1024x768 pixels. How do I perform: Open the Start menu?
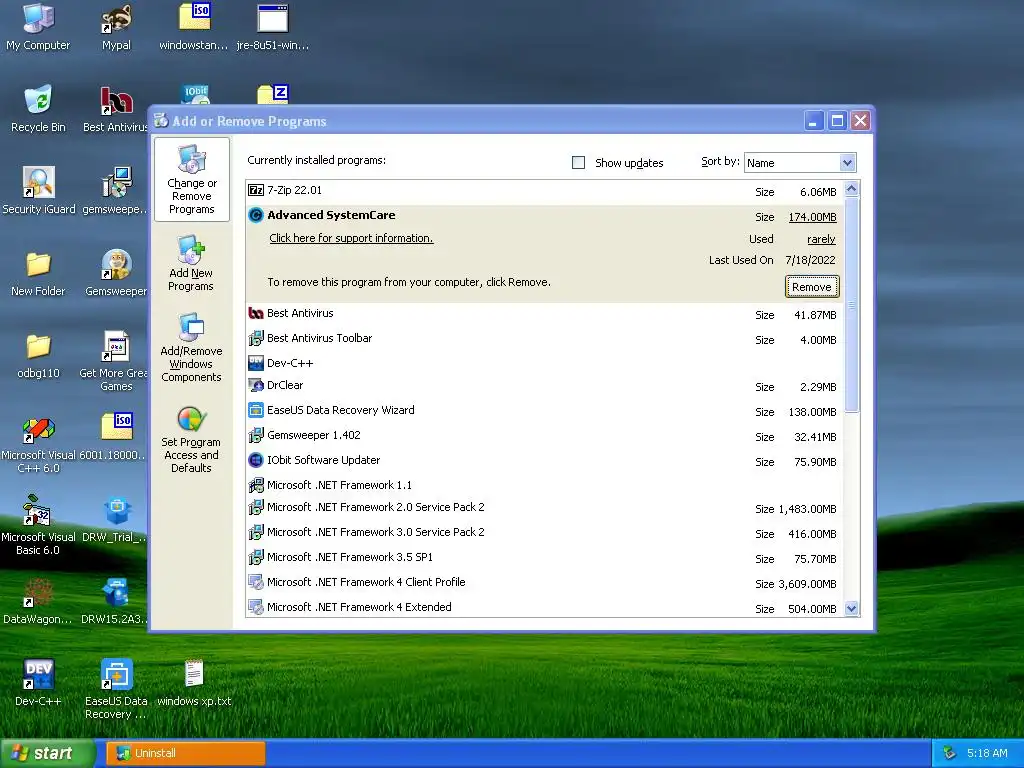coord(48,753)
